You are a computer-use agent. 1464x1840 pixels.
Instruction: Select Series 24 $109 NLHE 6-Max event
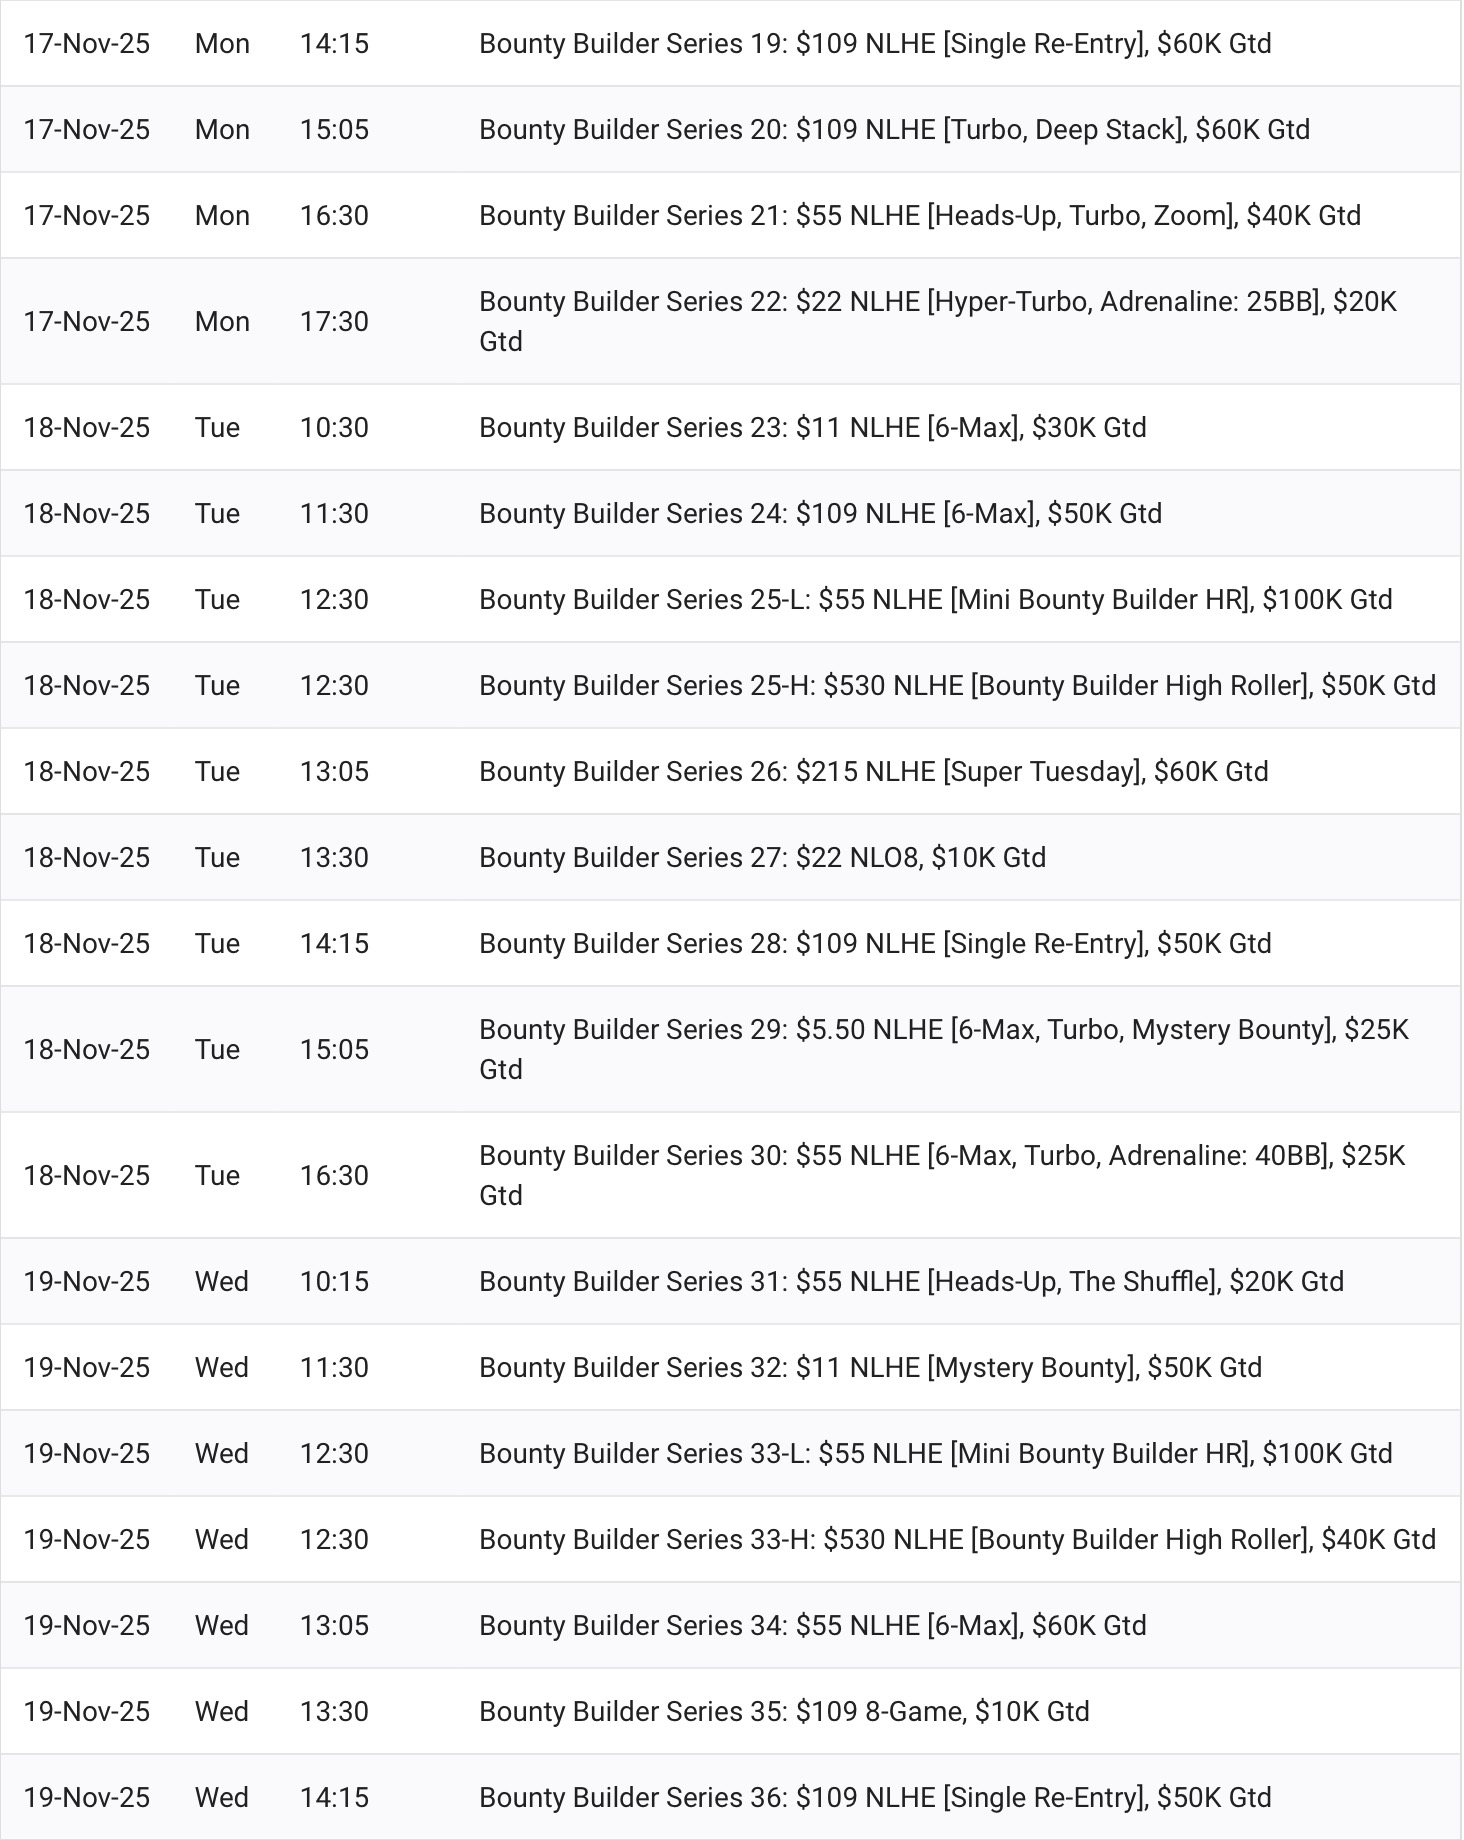click(820, 514)
